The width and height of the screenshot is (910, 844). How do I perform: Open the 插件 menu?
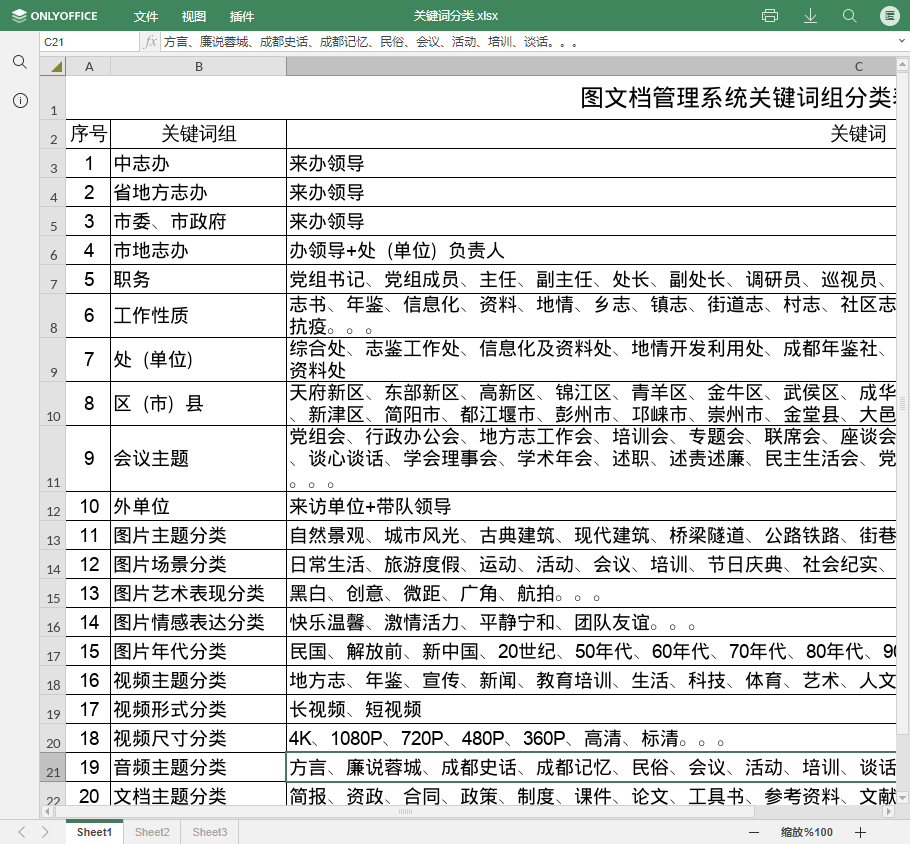coord(242,17)
